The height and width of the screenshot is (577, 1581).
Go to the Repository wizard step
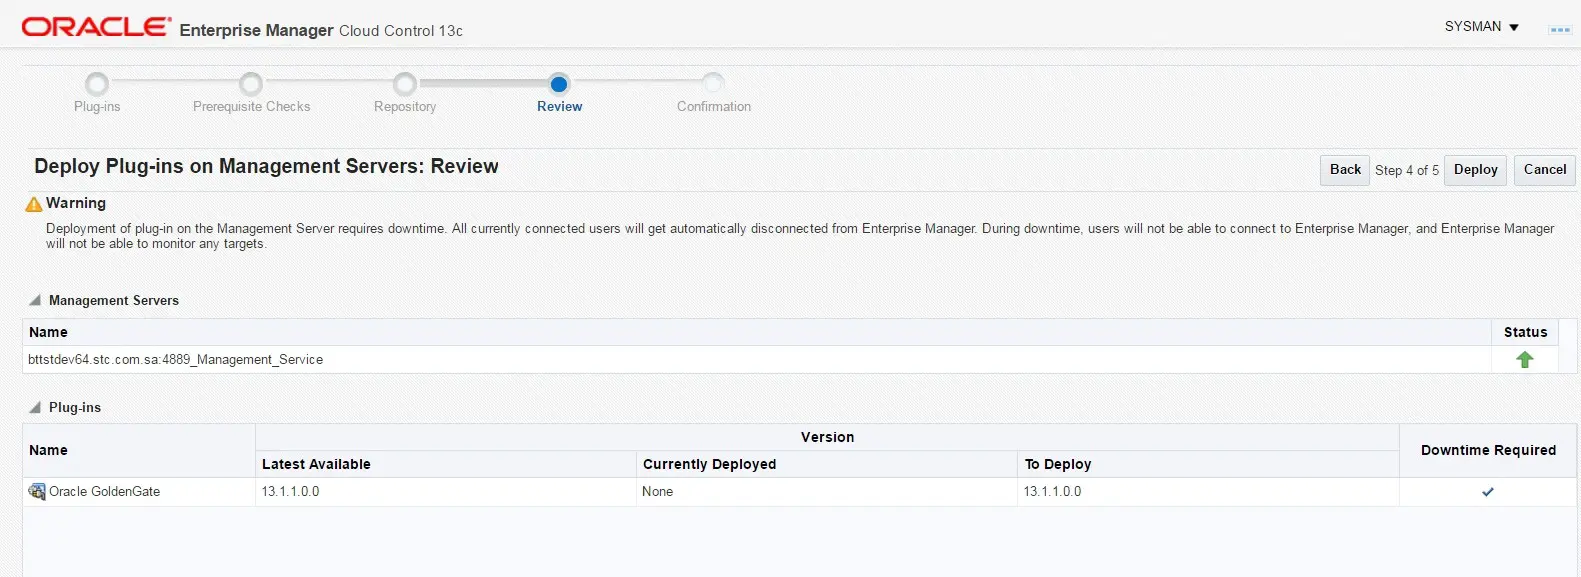(405, 107)
